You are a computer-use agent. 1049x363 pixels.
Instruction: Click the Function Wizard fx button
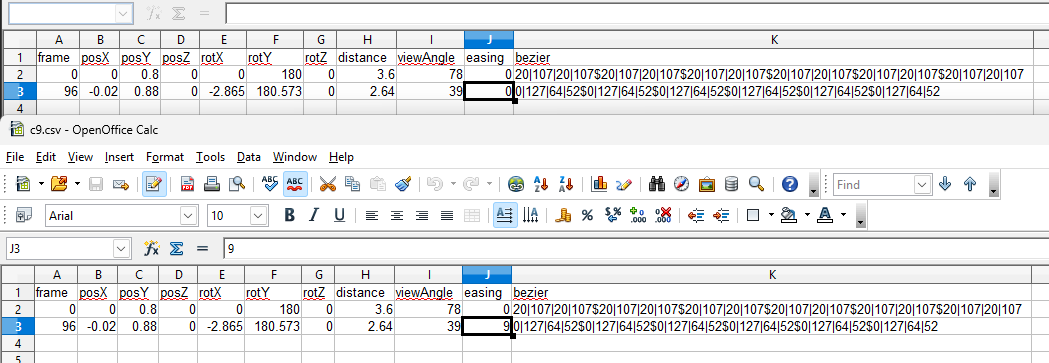click(x=153, y=249)
